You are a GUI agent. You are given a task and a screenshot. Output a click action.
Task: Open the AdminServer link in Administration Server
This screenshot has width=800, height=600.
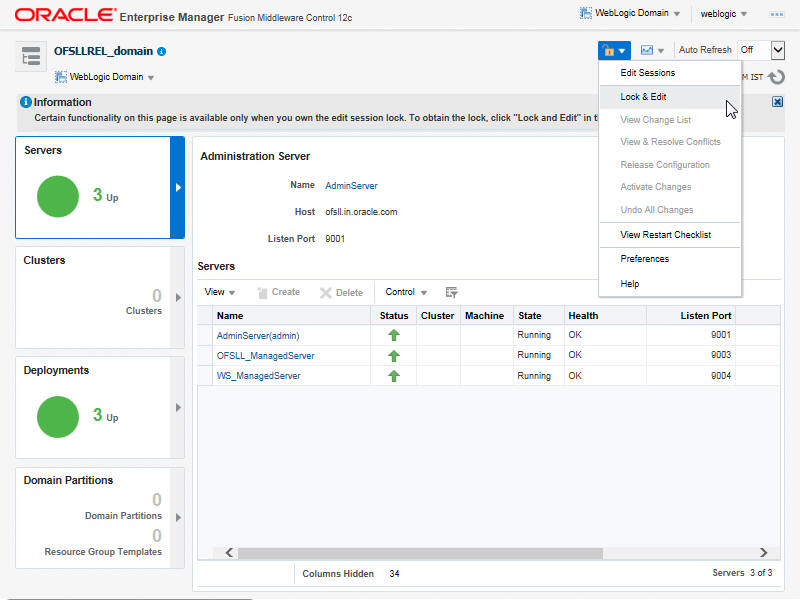pyautogui.click(x=351, y=186)
